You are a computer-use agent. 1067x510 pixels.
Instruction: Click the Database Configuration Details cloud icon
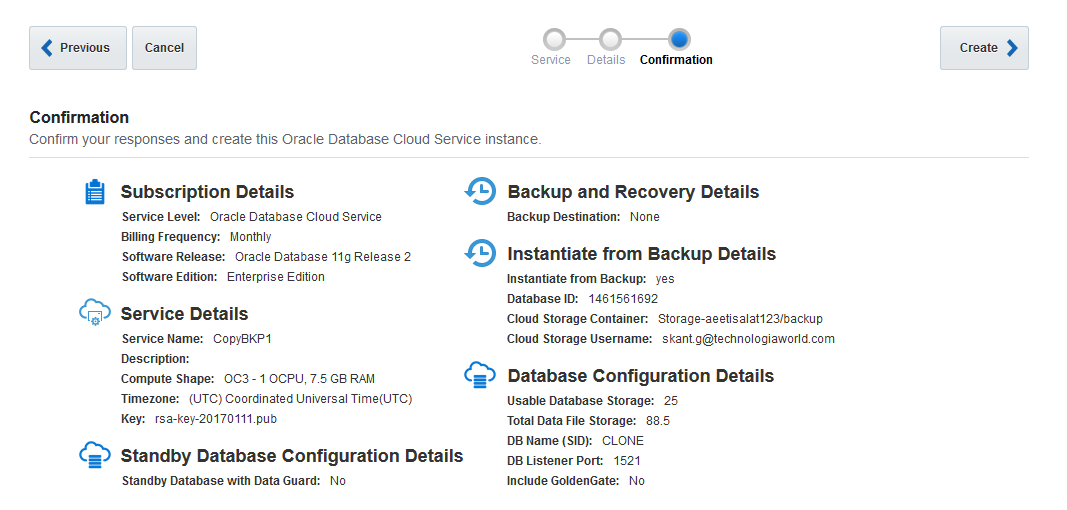pos(480,376)
